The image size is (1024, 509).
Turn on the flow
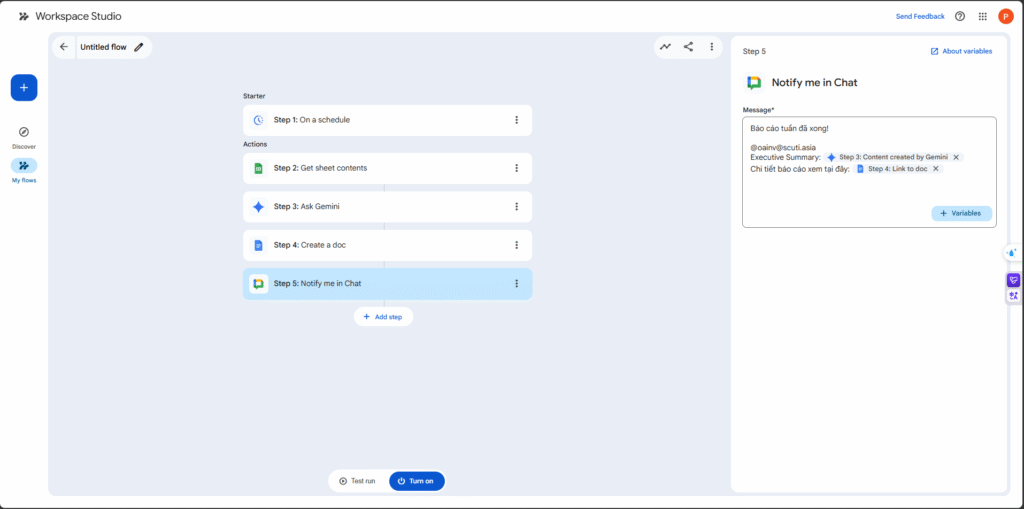(416, 481)
